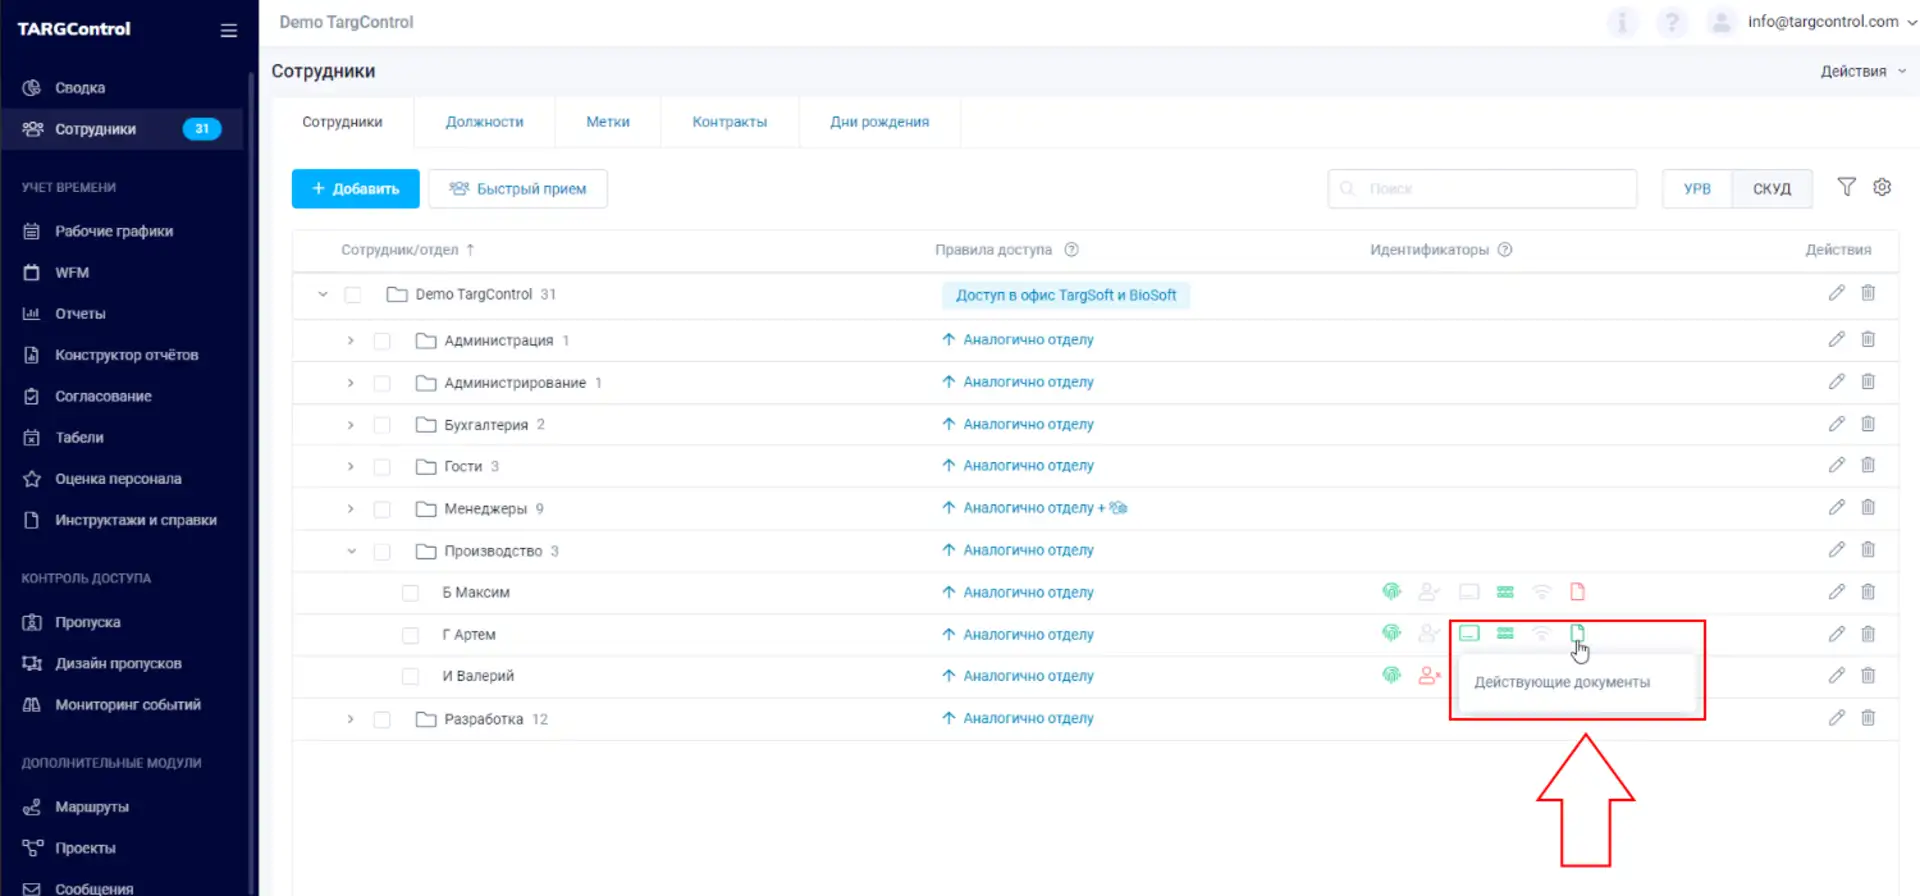
Task: Select the И Валерий checkbox
Action: coord(410,677)
